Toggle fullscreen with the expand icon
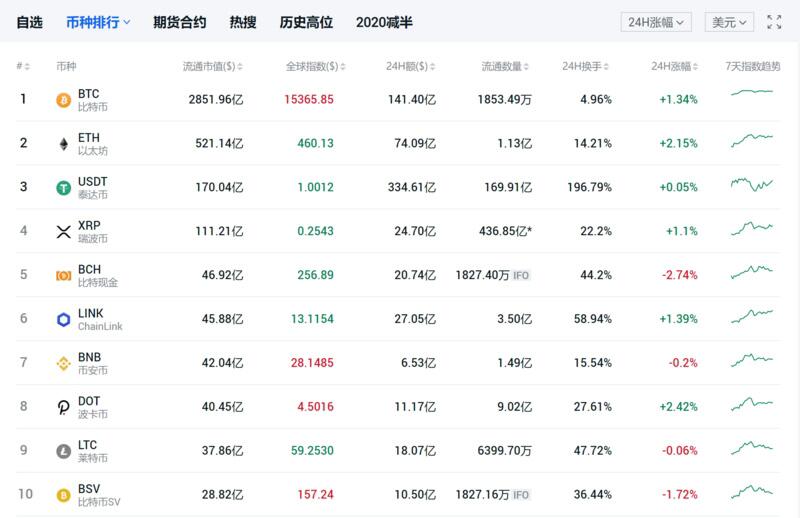The width and height of the screenshot is (800, 518). tap(774, 22)
